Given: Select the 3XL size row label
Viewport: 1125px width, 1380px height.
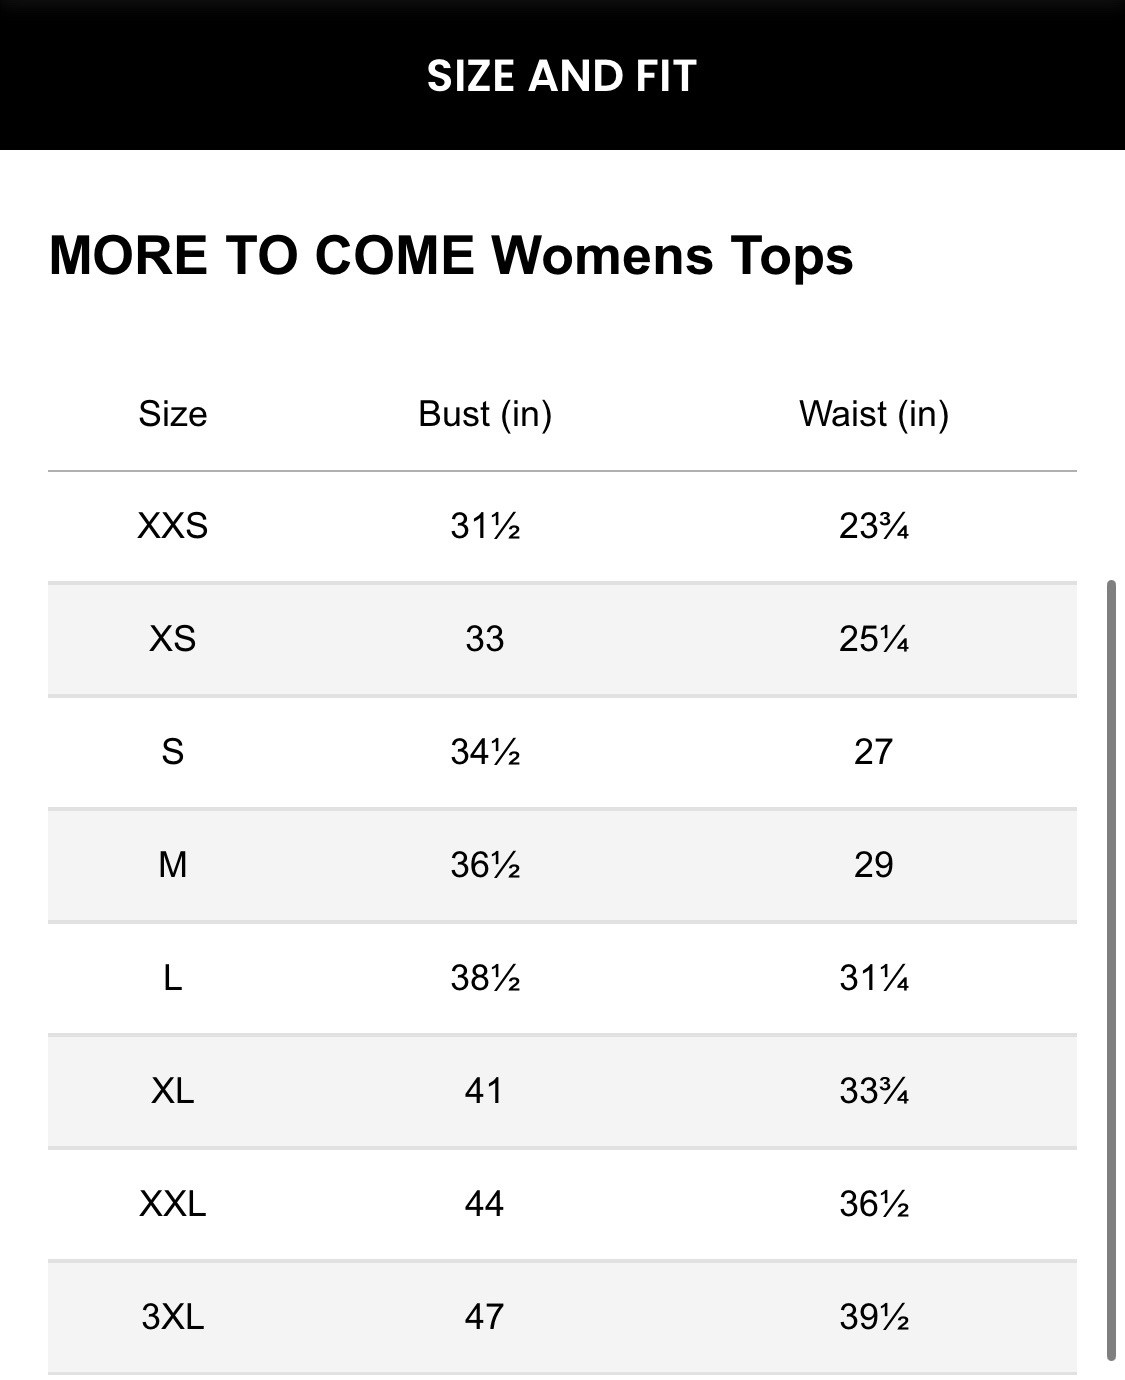Looking at the screenshot, I should point(173,1316).
